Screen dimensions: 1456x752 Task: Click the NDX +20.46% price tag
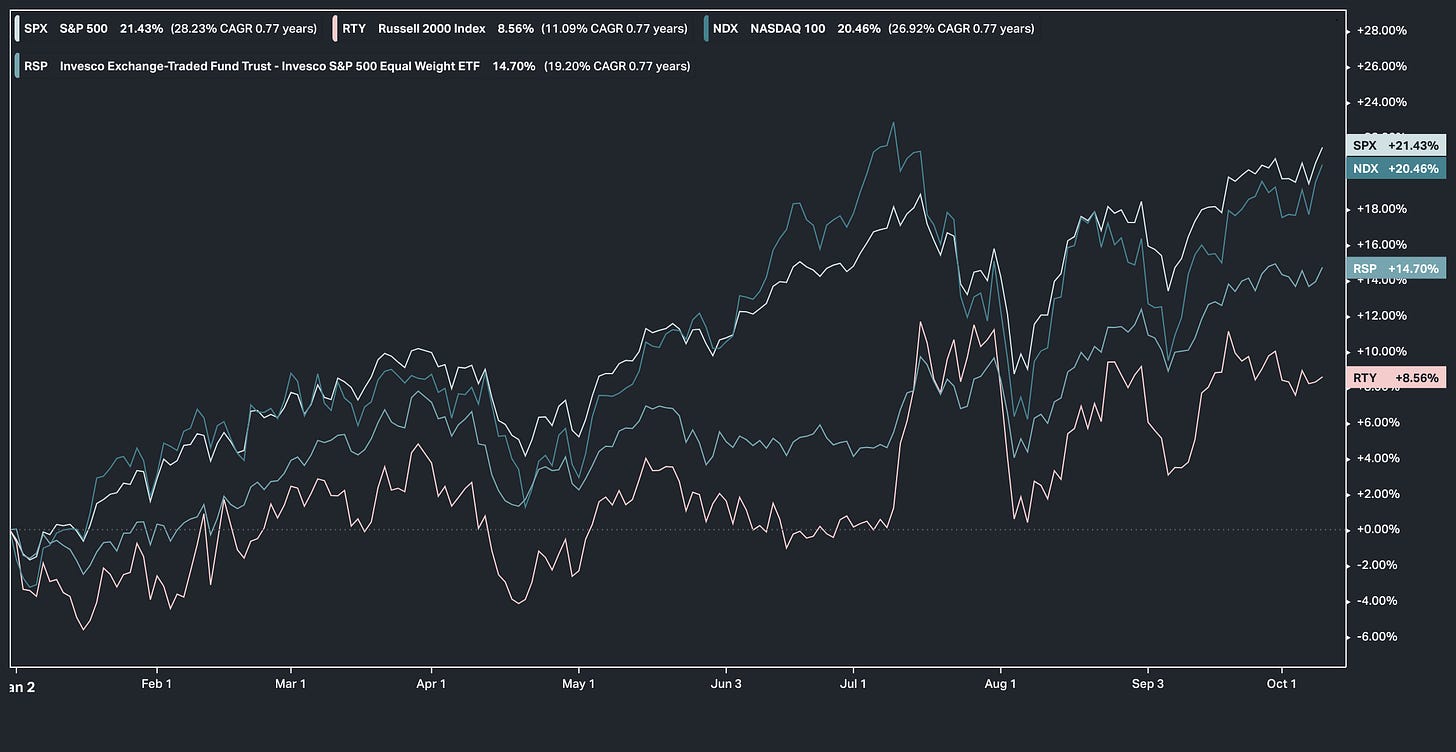(x=1396, y=168)
